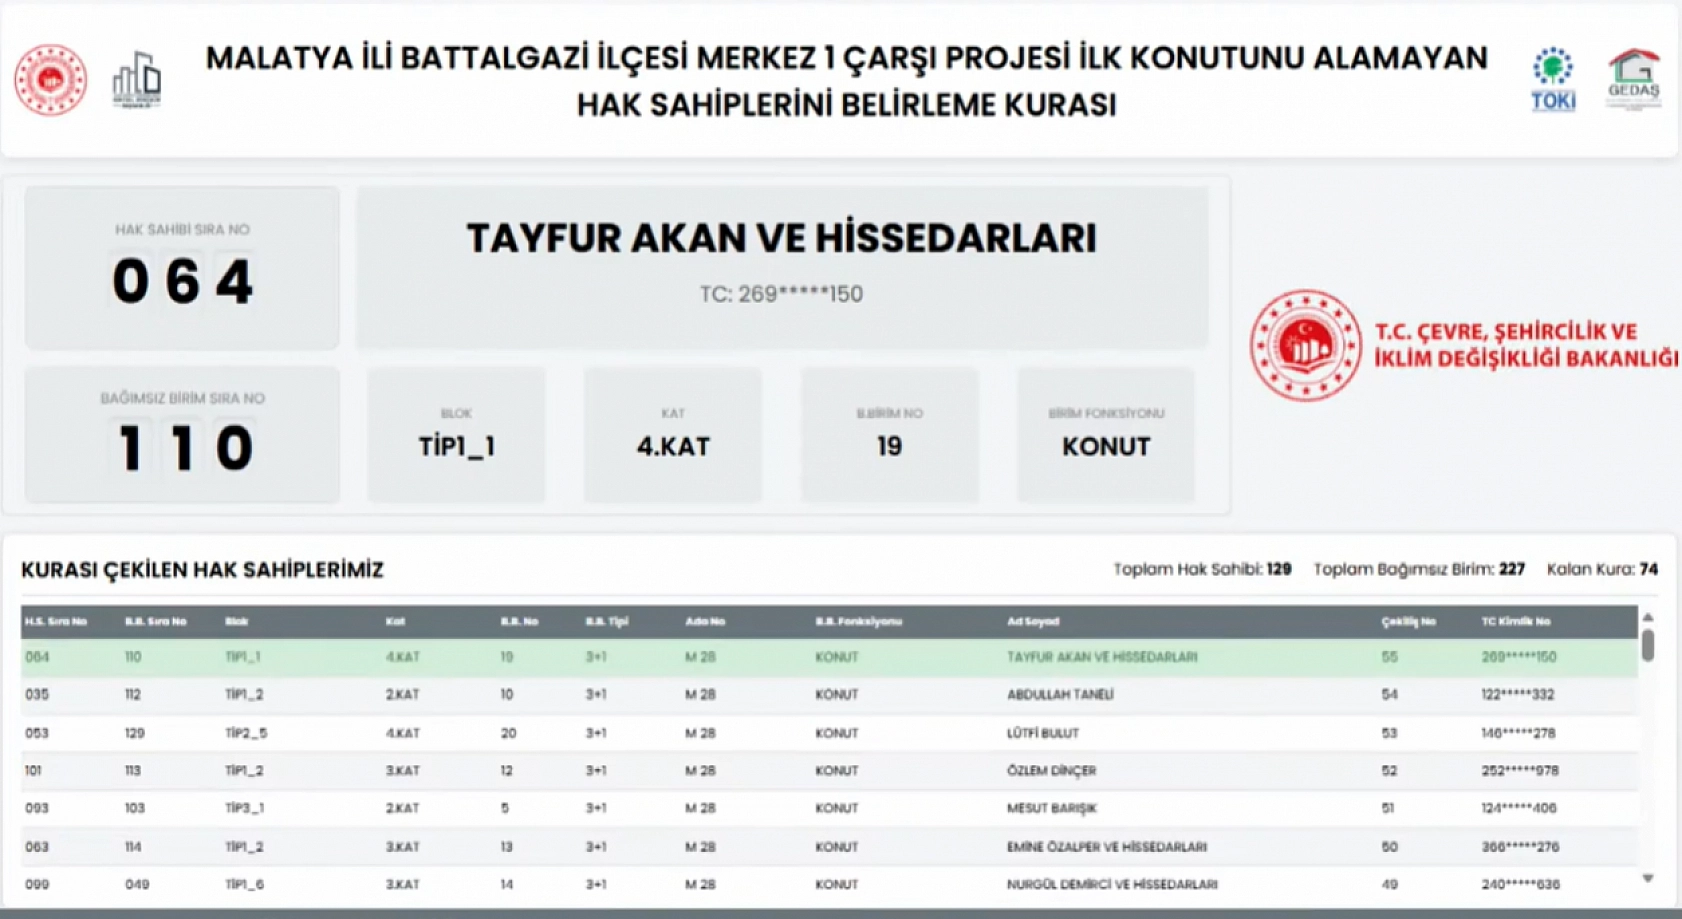Select 'EMİNE ÖZALPER VE HİSSEDARLARI' name cell

1107,847
